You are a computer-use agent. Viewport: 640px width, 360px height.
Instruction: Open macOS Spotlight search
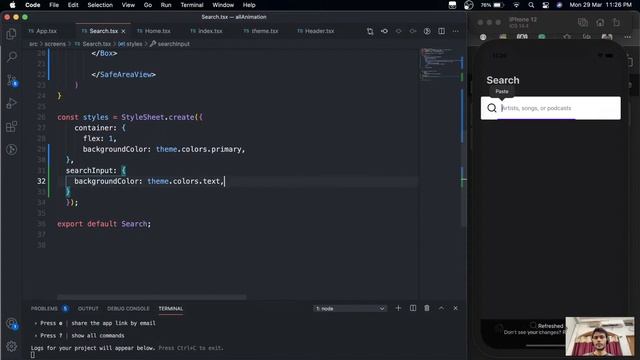531,5
